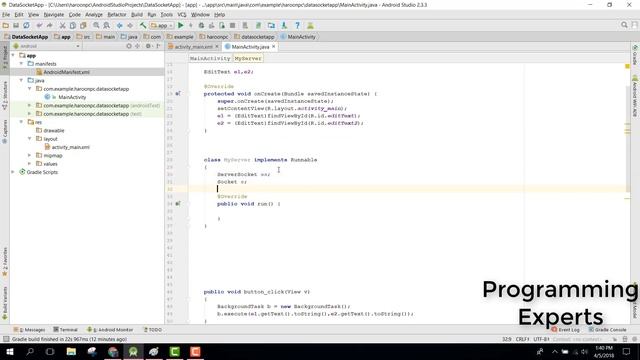Collapse the java folder node
Image resolution: width=640 pixels, height=360 pixels.
22,80
